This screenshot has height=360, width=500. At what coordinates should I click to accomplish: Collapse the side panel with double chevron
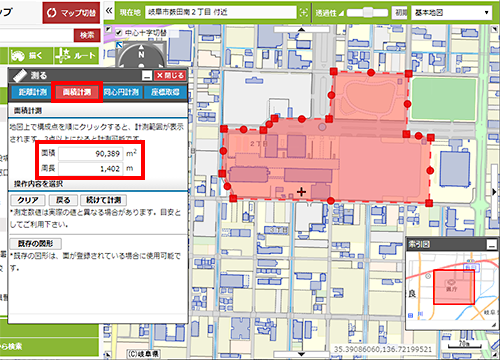pyautogui.click(x=109, y=11)
